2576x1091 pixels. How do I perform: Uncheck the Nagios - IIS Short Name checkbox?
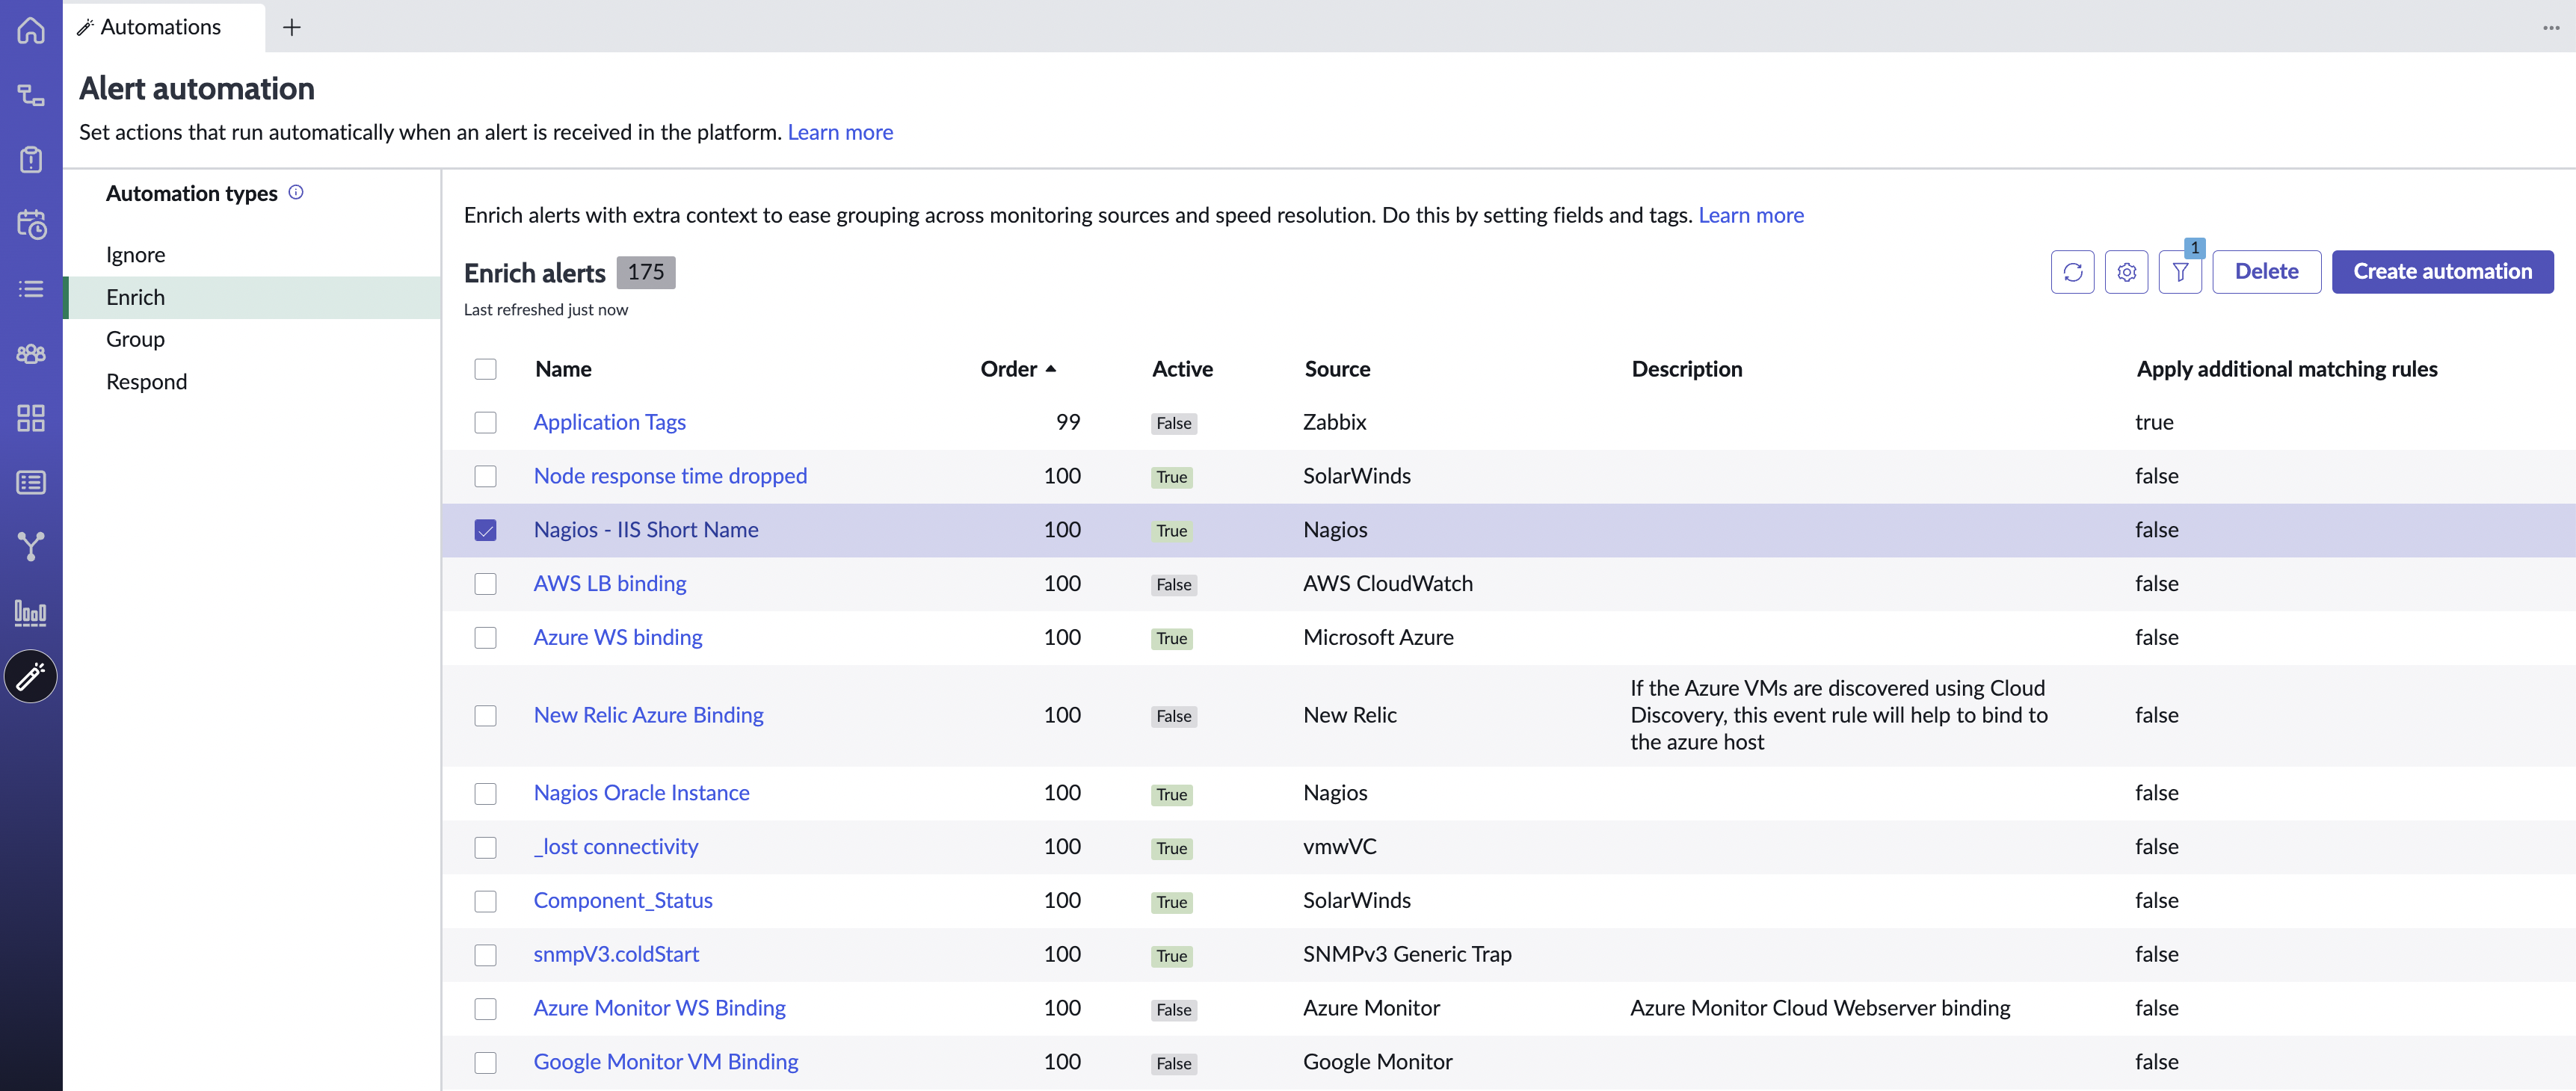(485, 530)
